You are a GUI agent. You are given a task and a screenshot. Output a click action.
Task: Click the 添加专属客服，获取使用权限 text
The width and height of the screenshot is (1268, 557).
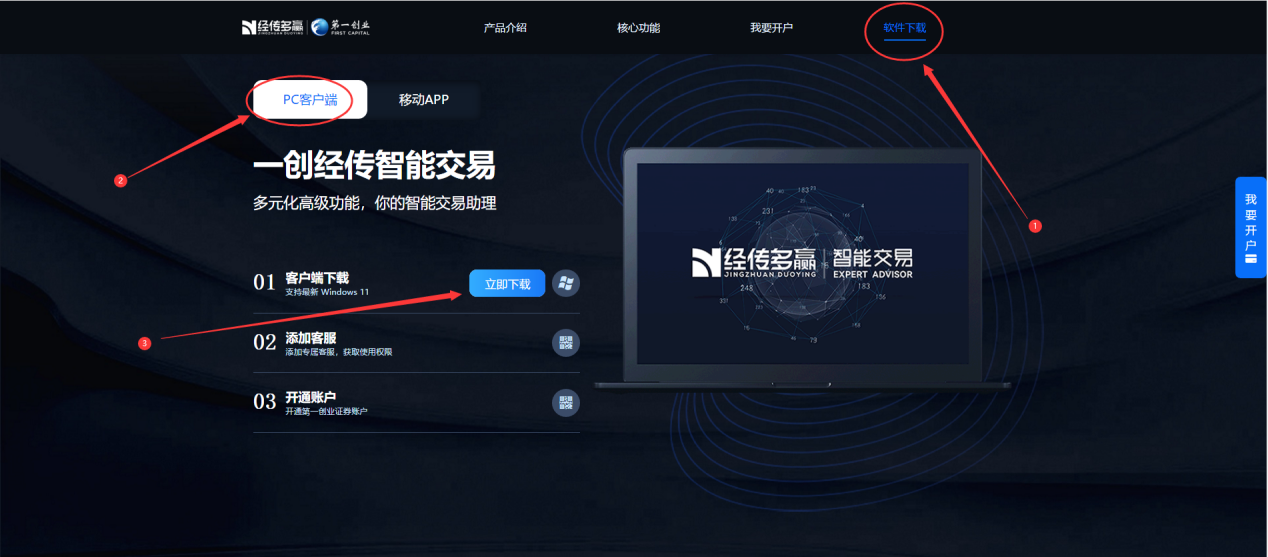click(338, 352)
